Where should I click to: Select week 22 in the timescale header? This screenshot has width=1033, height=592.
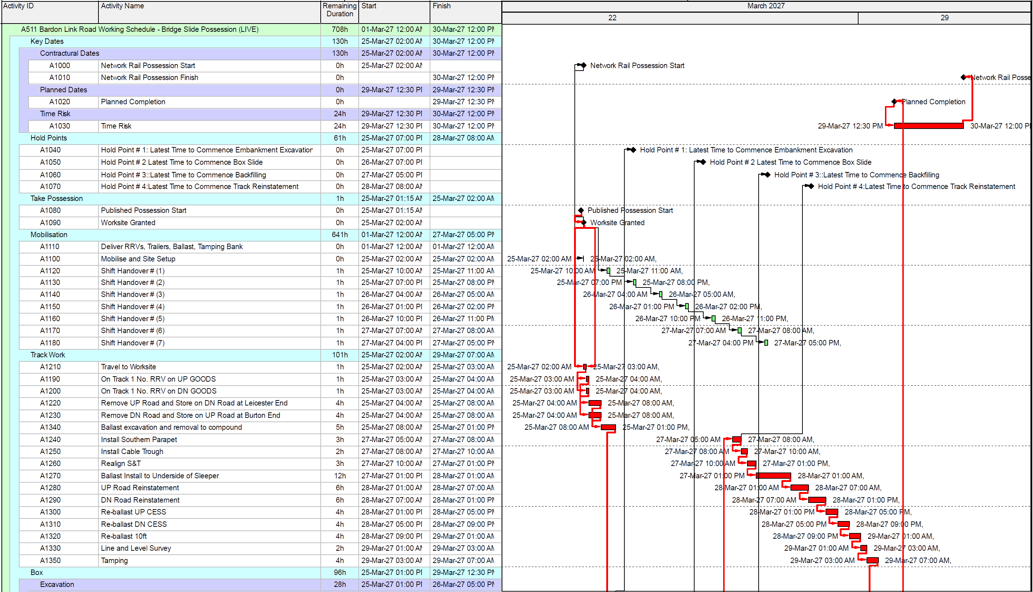coord(613,18)
